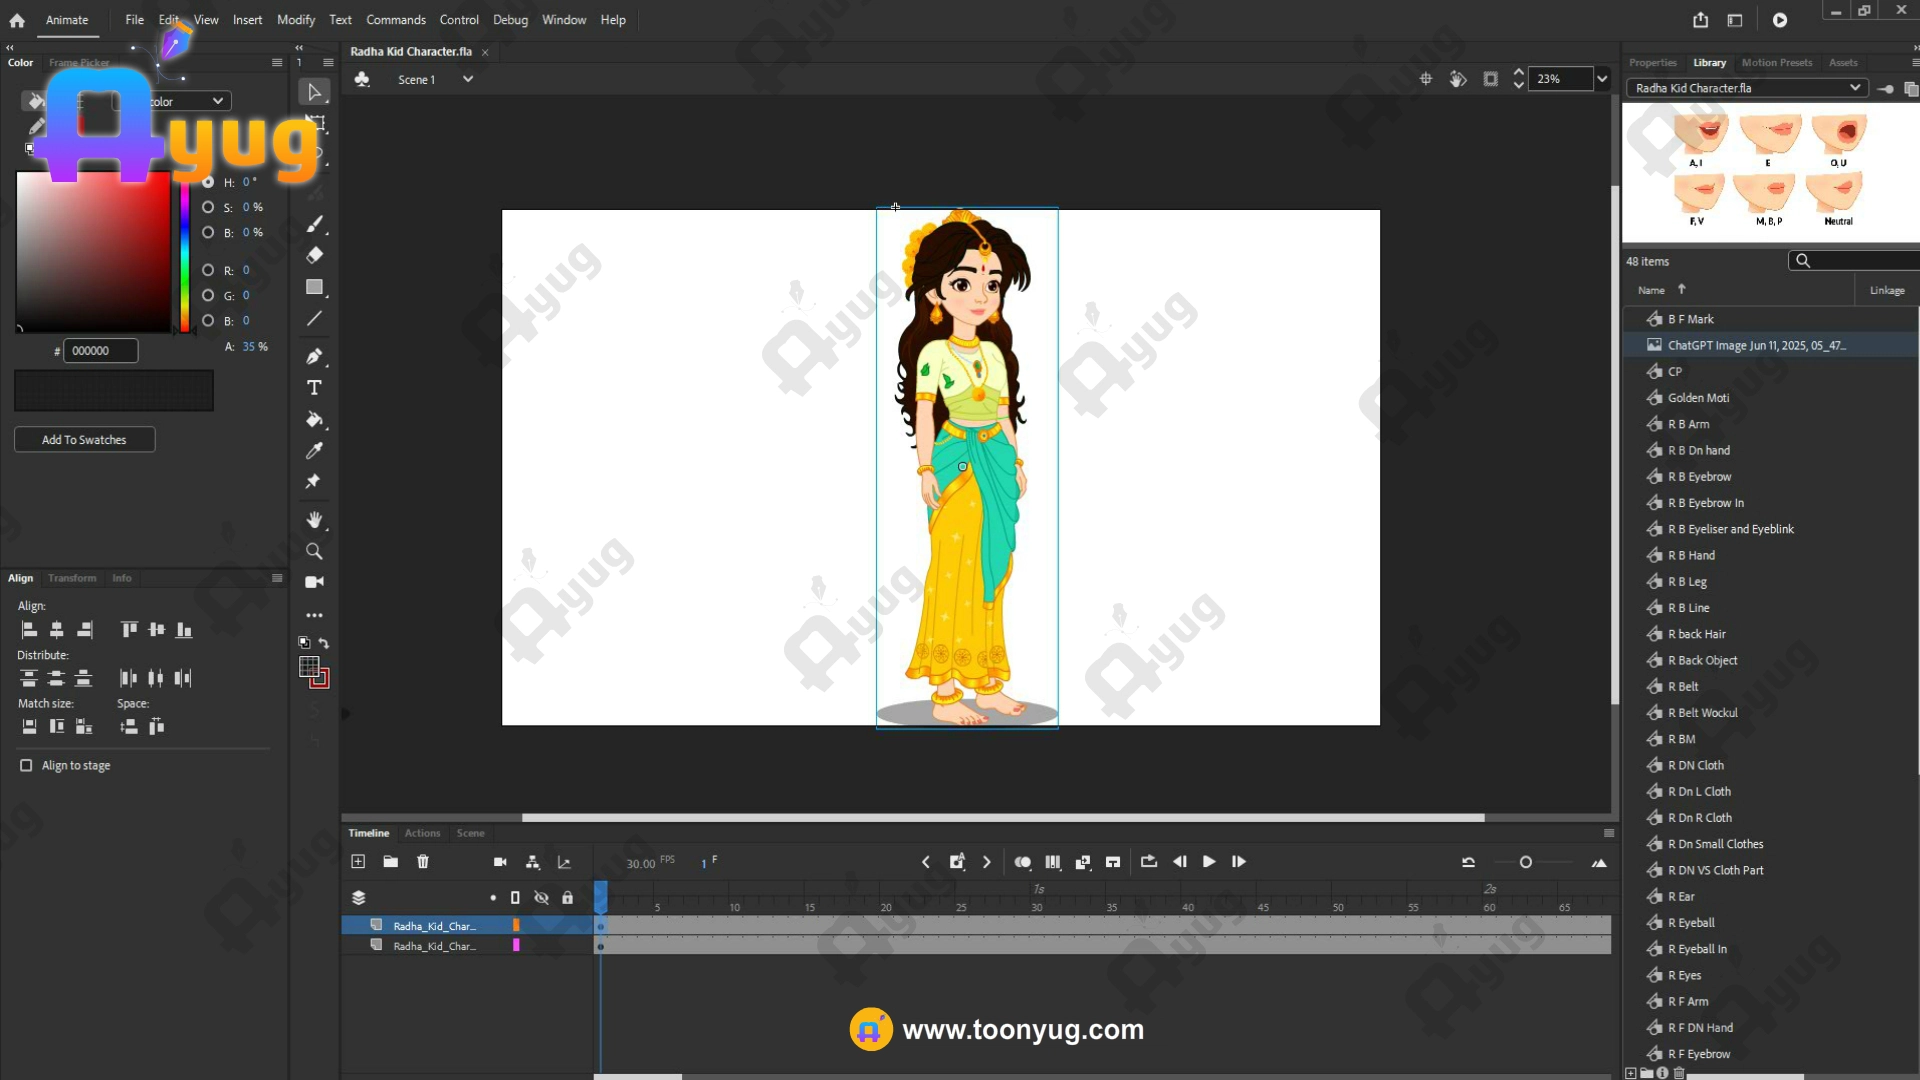Open the Radha Kid Character.fla library dropdown
Image resolution: width=1920 pixels, height=1080 pixels.
pos(1855,88)
